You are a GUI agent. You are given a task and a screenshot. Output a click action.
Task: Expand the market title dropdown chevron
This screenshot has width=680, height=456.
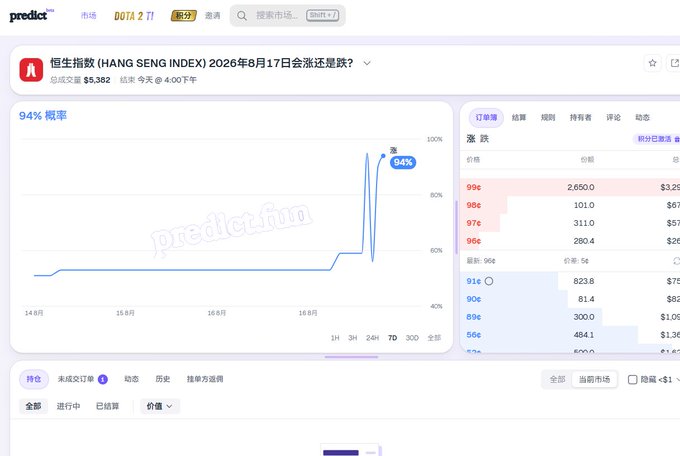pos(367,63)
